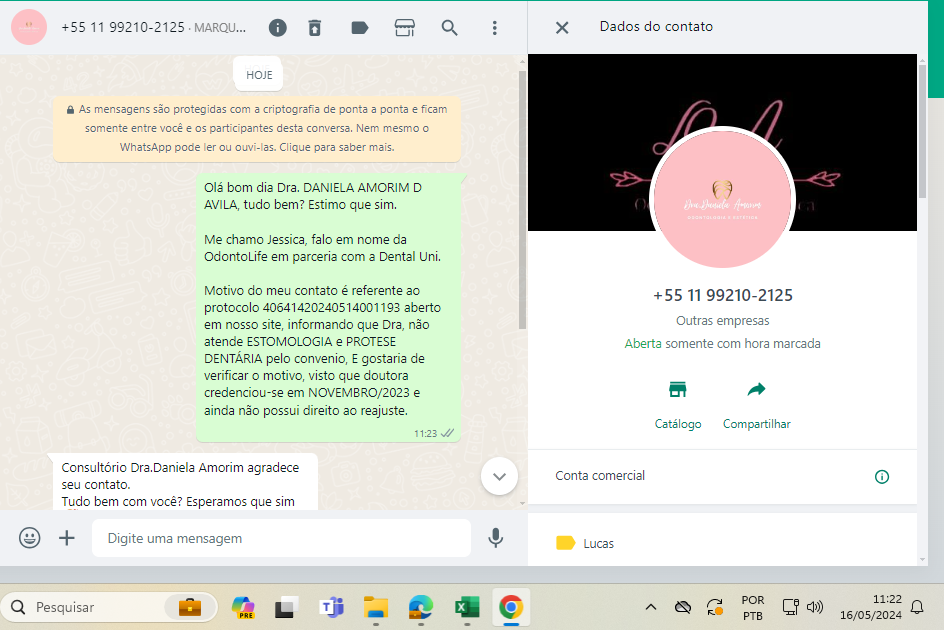Expand the system tray hidden icons chevron

click(x=650, y=607)
